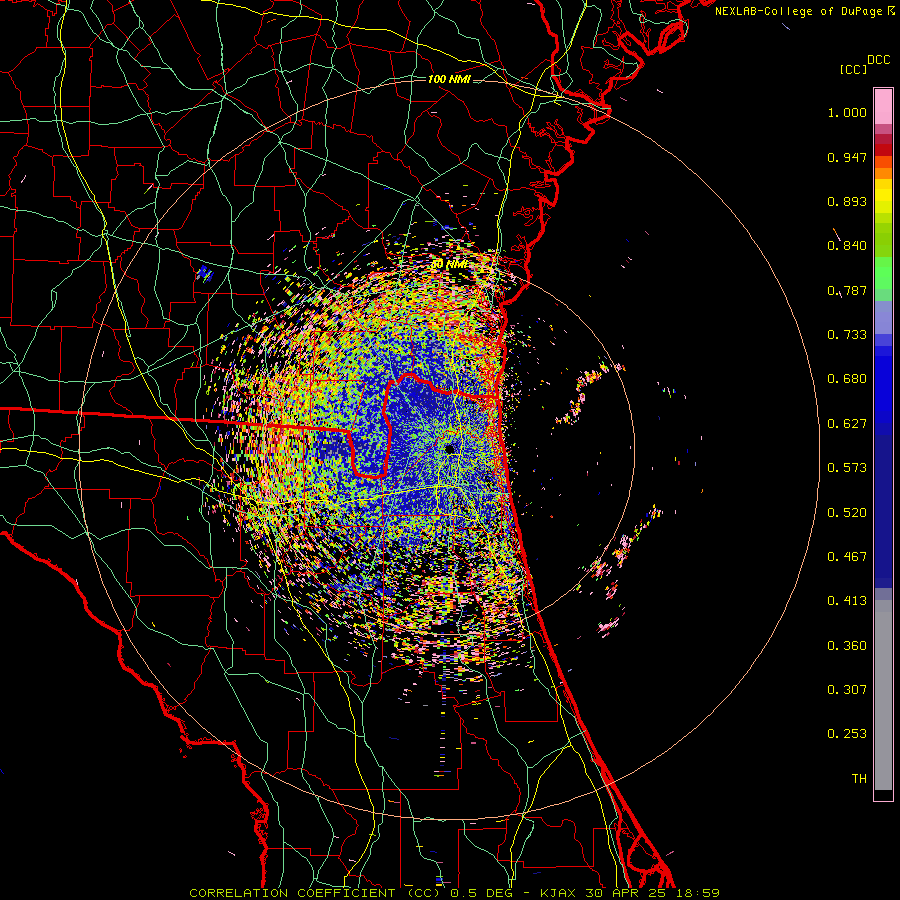Click the 0.360 scale value
The image size is (900, 900).
click(x=847, y=646)
